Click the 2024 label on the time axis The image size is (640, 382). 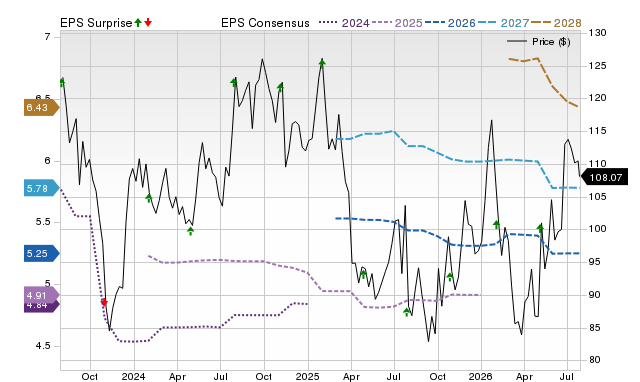pyautogui.click(x=133, y=376)
